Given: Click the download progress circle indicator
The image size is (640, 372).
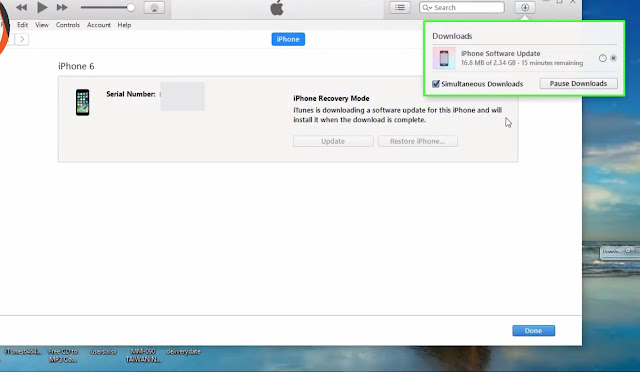Looking at the screenshot, I should (602, 58).
